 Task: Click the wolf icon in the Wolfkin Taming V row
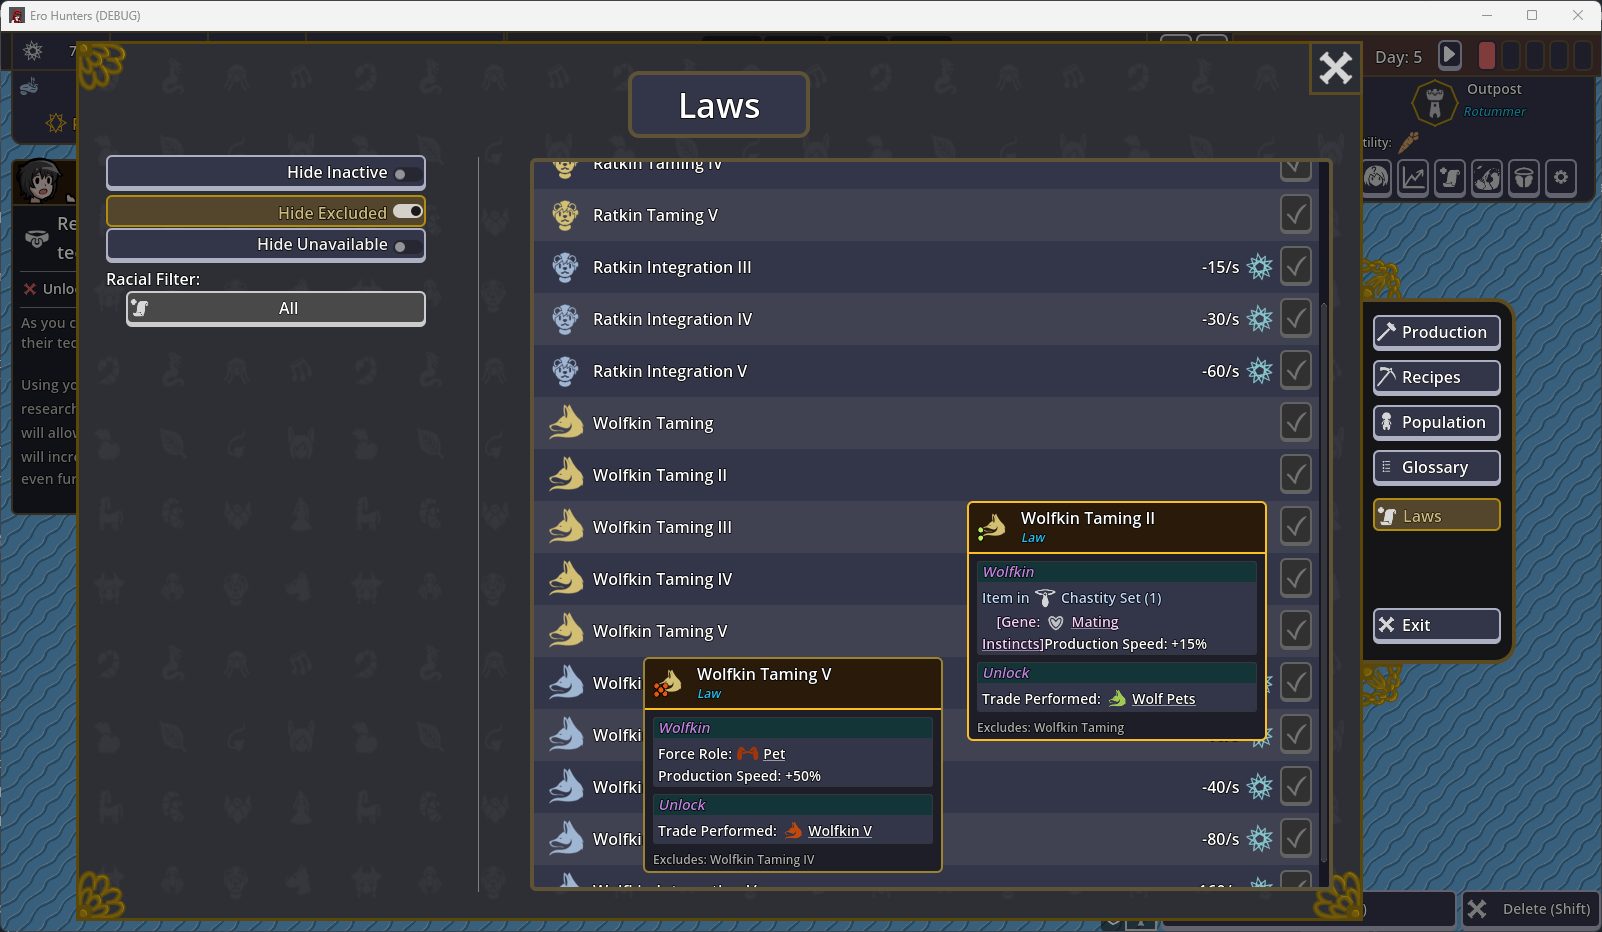click(566, 631)
